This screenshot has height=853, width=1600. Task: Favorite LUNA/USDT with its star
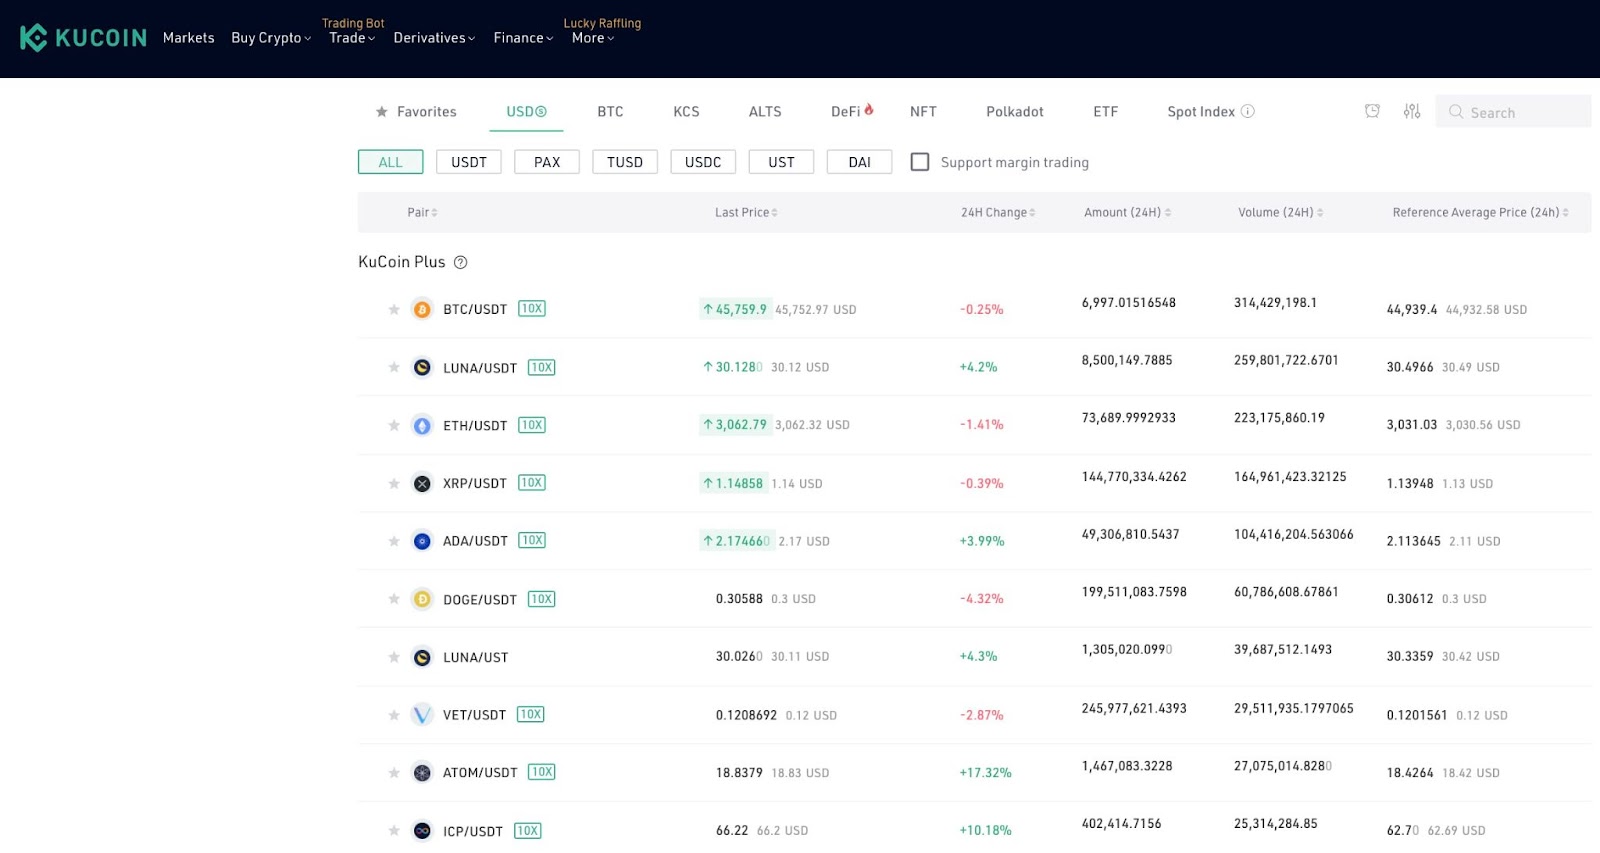[394, 367]
